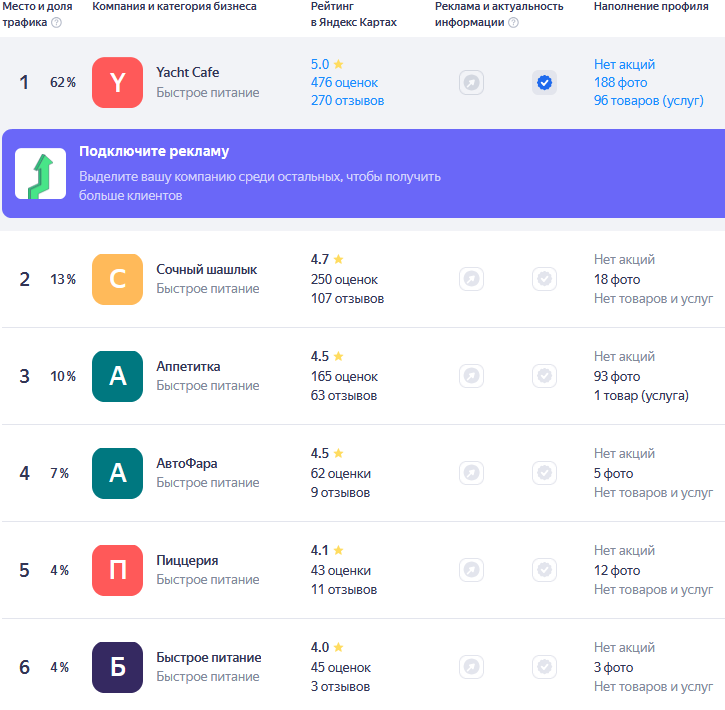The height and width of the screenshot is (710, 725).
Task: Click '9 отзывов' text
Action: click(x=340, y=493)
